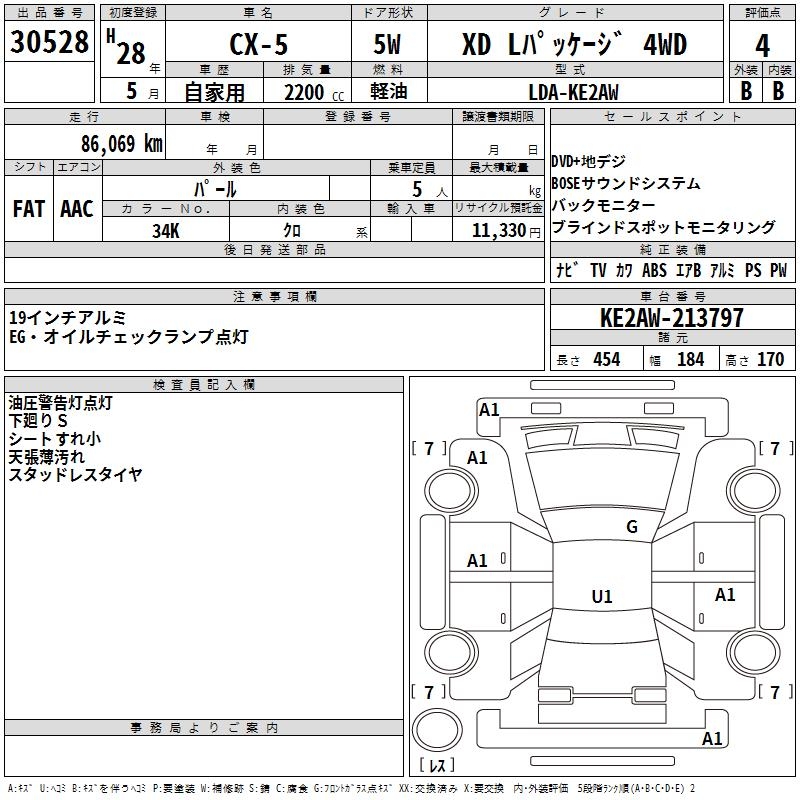This screenshot has height=800, width=800.
Task: Click ブラインドスポットモニタリング sales point
Action: (x=663, y=227)
